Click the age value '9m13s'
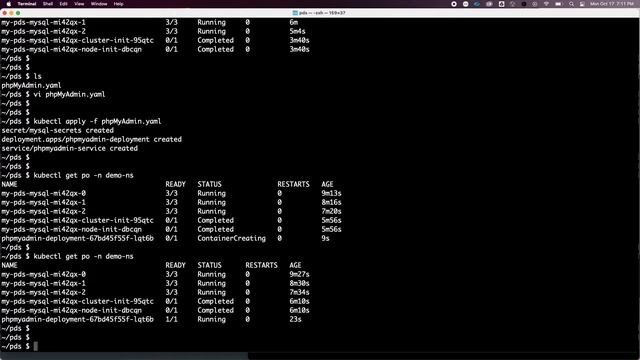Screen dimensions: 640x360 [331, 193]
